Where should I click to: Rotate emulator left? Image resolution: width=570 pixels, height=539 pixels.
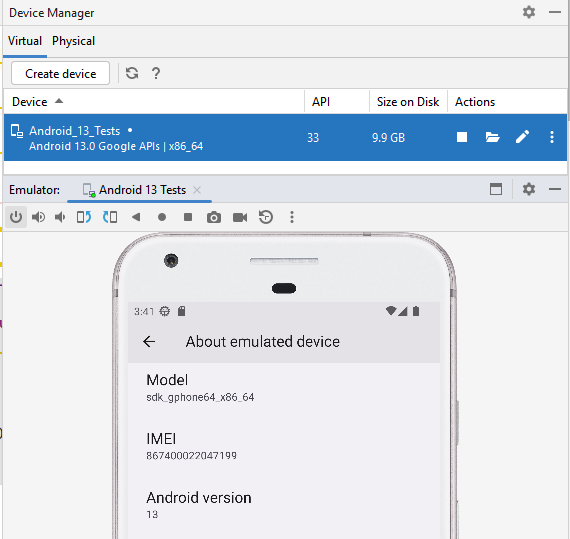[84, 217]
